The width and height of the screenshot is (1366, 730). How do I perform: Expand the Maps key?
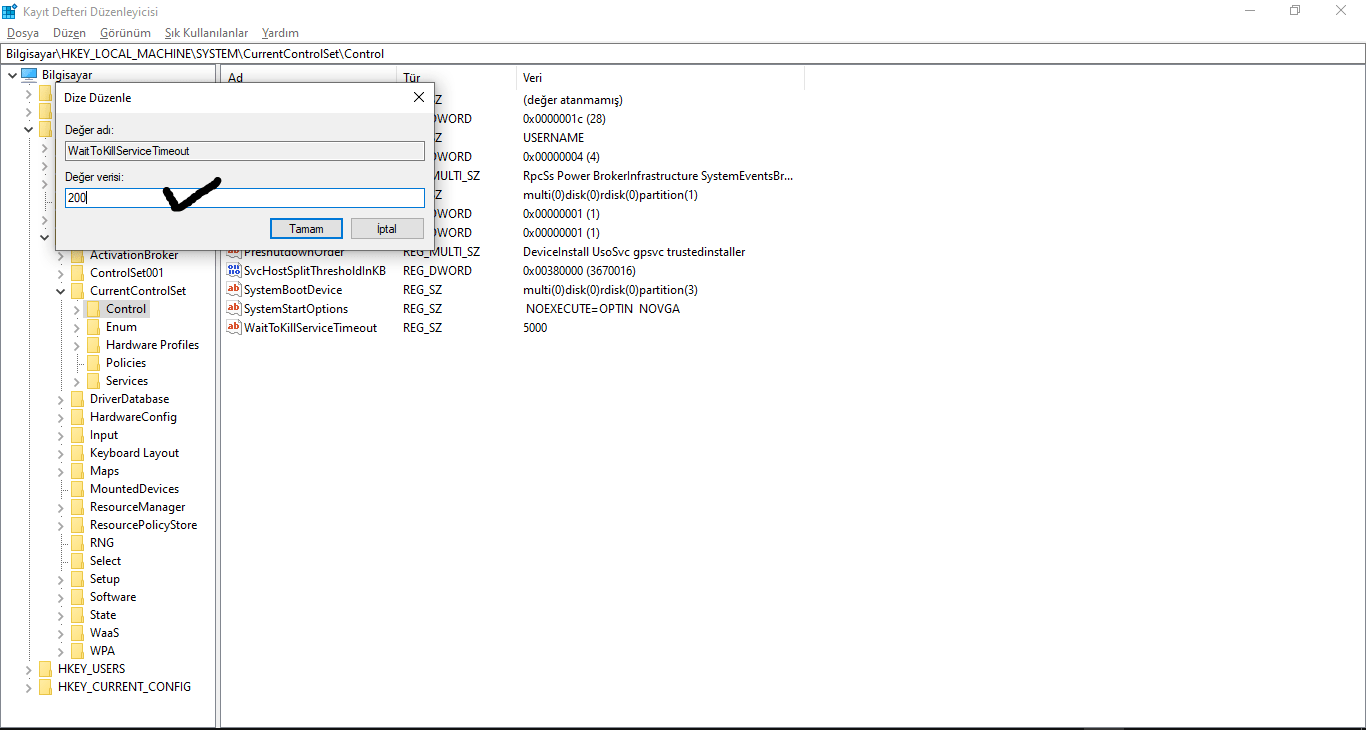click(x=60, y=471)
